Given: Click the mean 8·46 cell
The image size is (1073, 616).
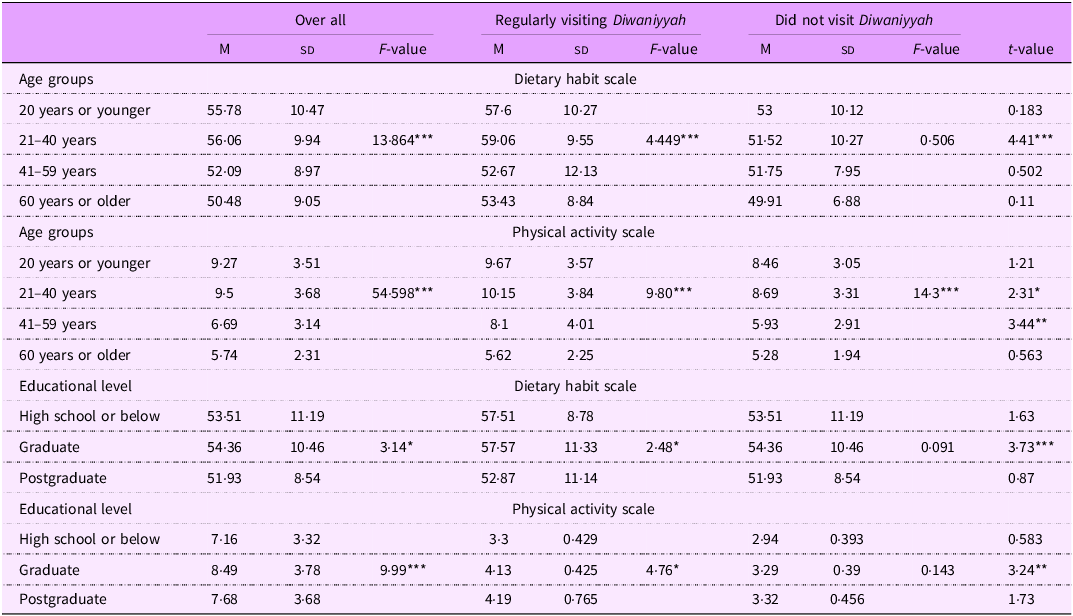Looking at the screenshot, I should 765,264.
